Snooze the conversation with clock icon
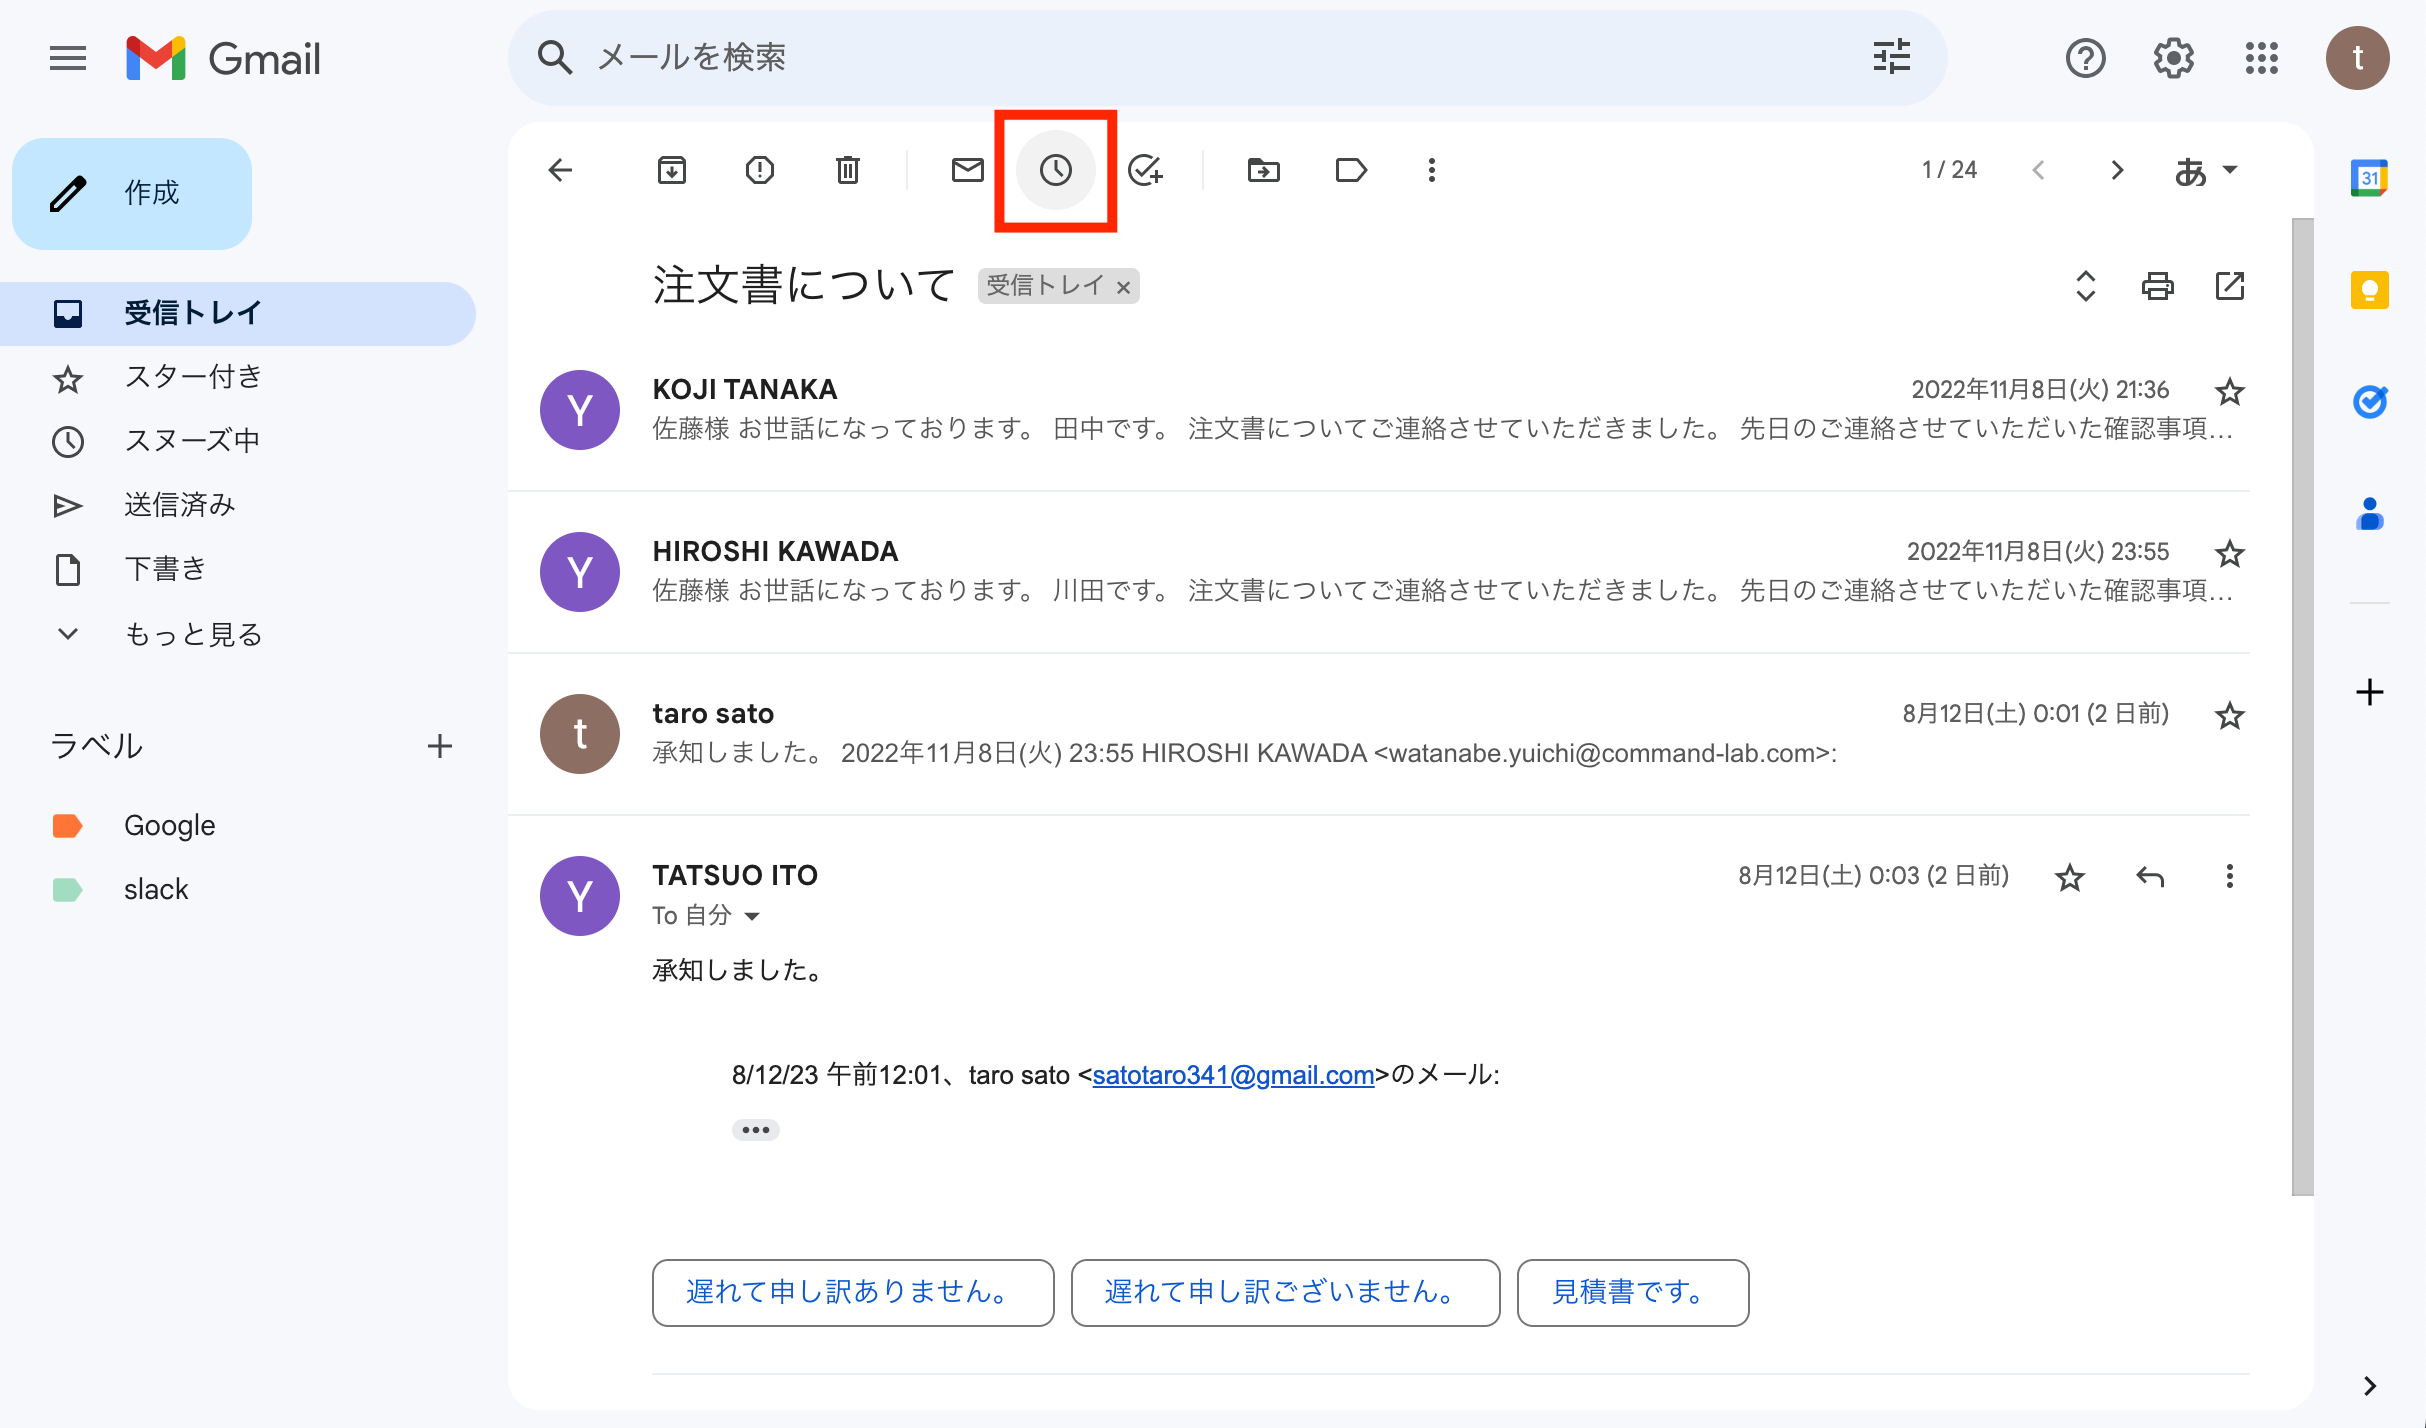2426x1428 pixels. point(1056,170)
